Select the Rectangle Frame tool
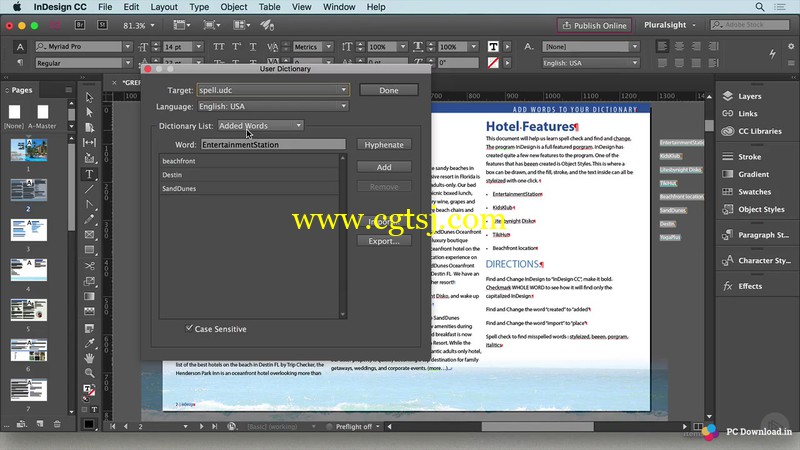 89,235
